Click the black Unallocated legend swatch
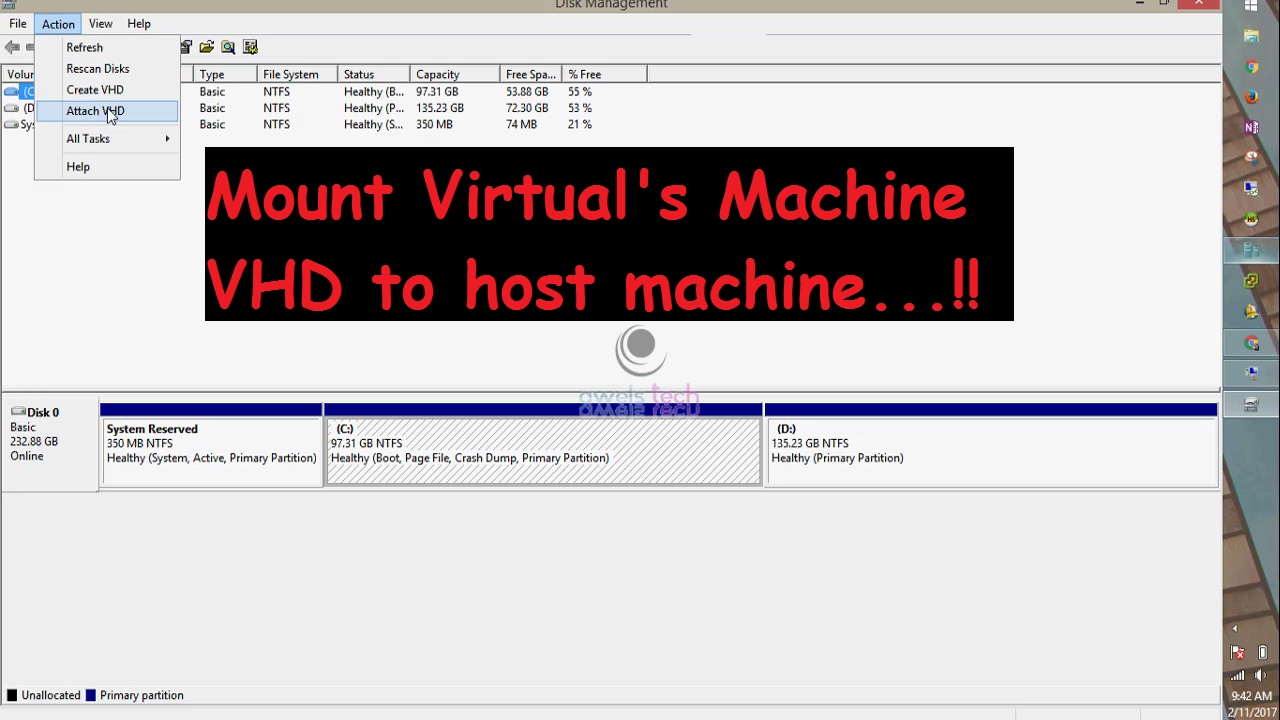Image resolution: width=1280 pixels, height=720 pixels. (x=12, y=695)
